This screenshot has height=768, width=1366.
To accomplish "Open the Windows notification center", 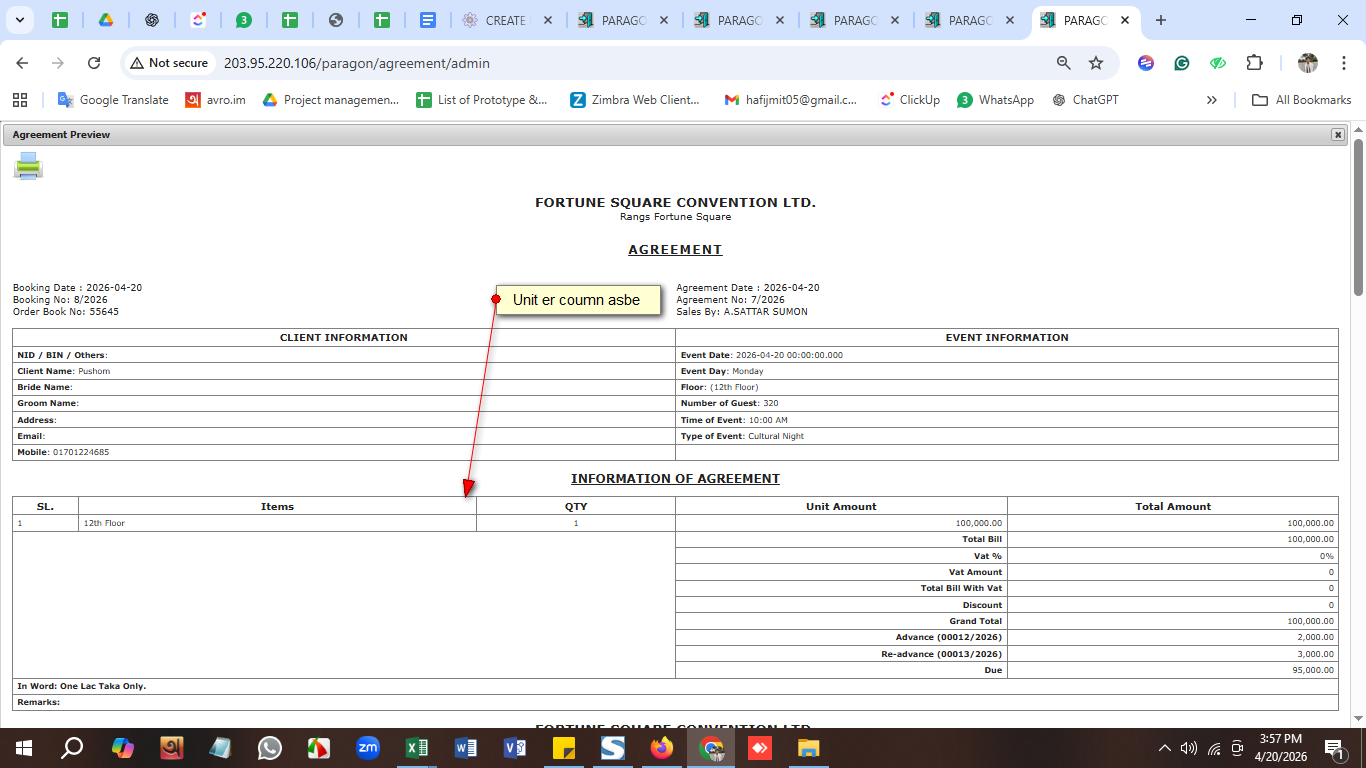I will point(1334,748).
